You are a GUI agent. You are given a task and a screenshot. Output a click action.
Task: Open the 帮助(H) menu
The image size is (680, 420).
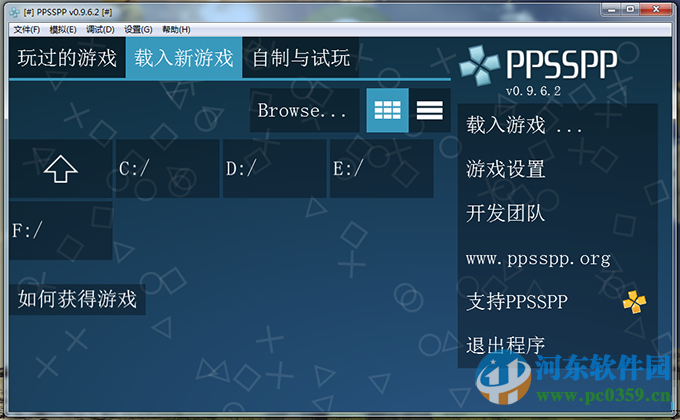tap(176, 30)
